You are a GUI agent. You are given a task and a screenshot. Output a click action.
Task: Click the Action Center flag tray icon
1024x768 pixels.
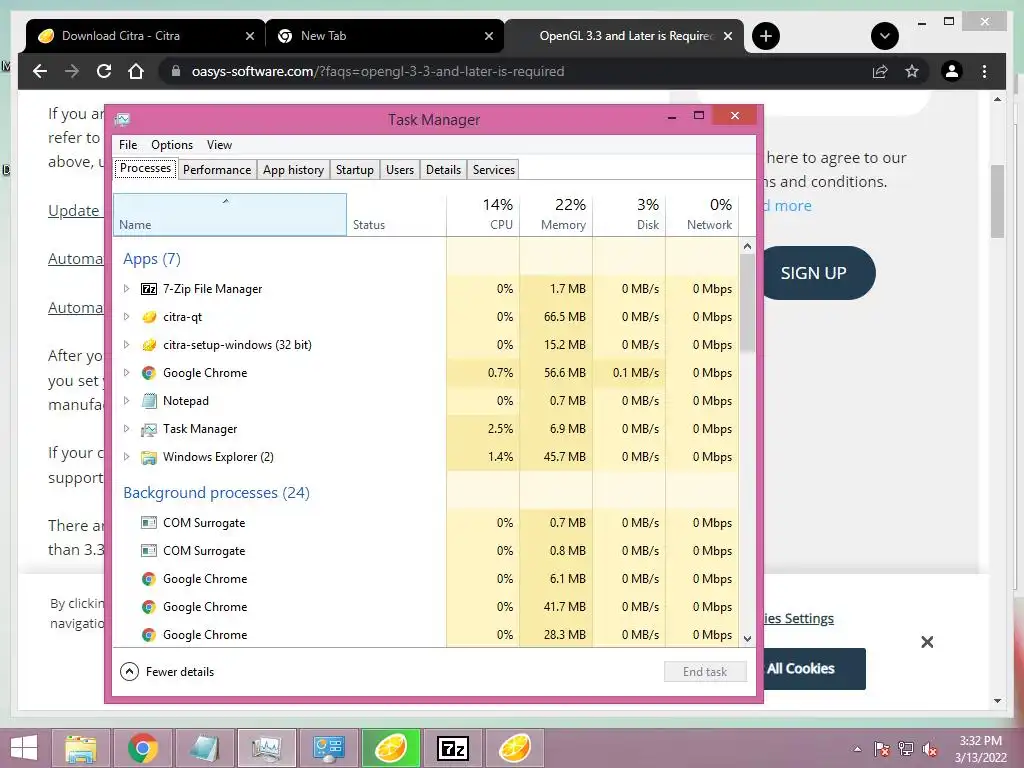click(x=881, y=749)
